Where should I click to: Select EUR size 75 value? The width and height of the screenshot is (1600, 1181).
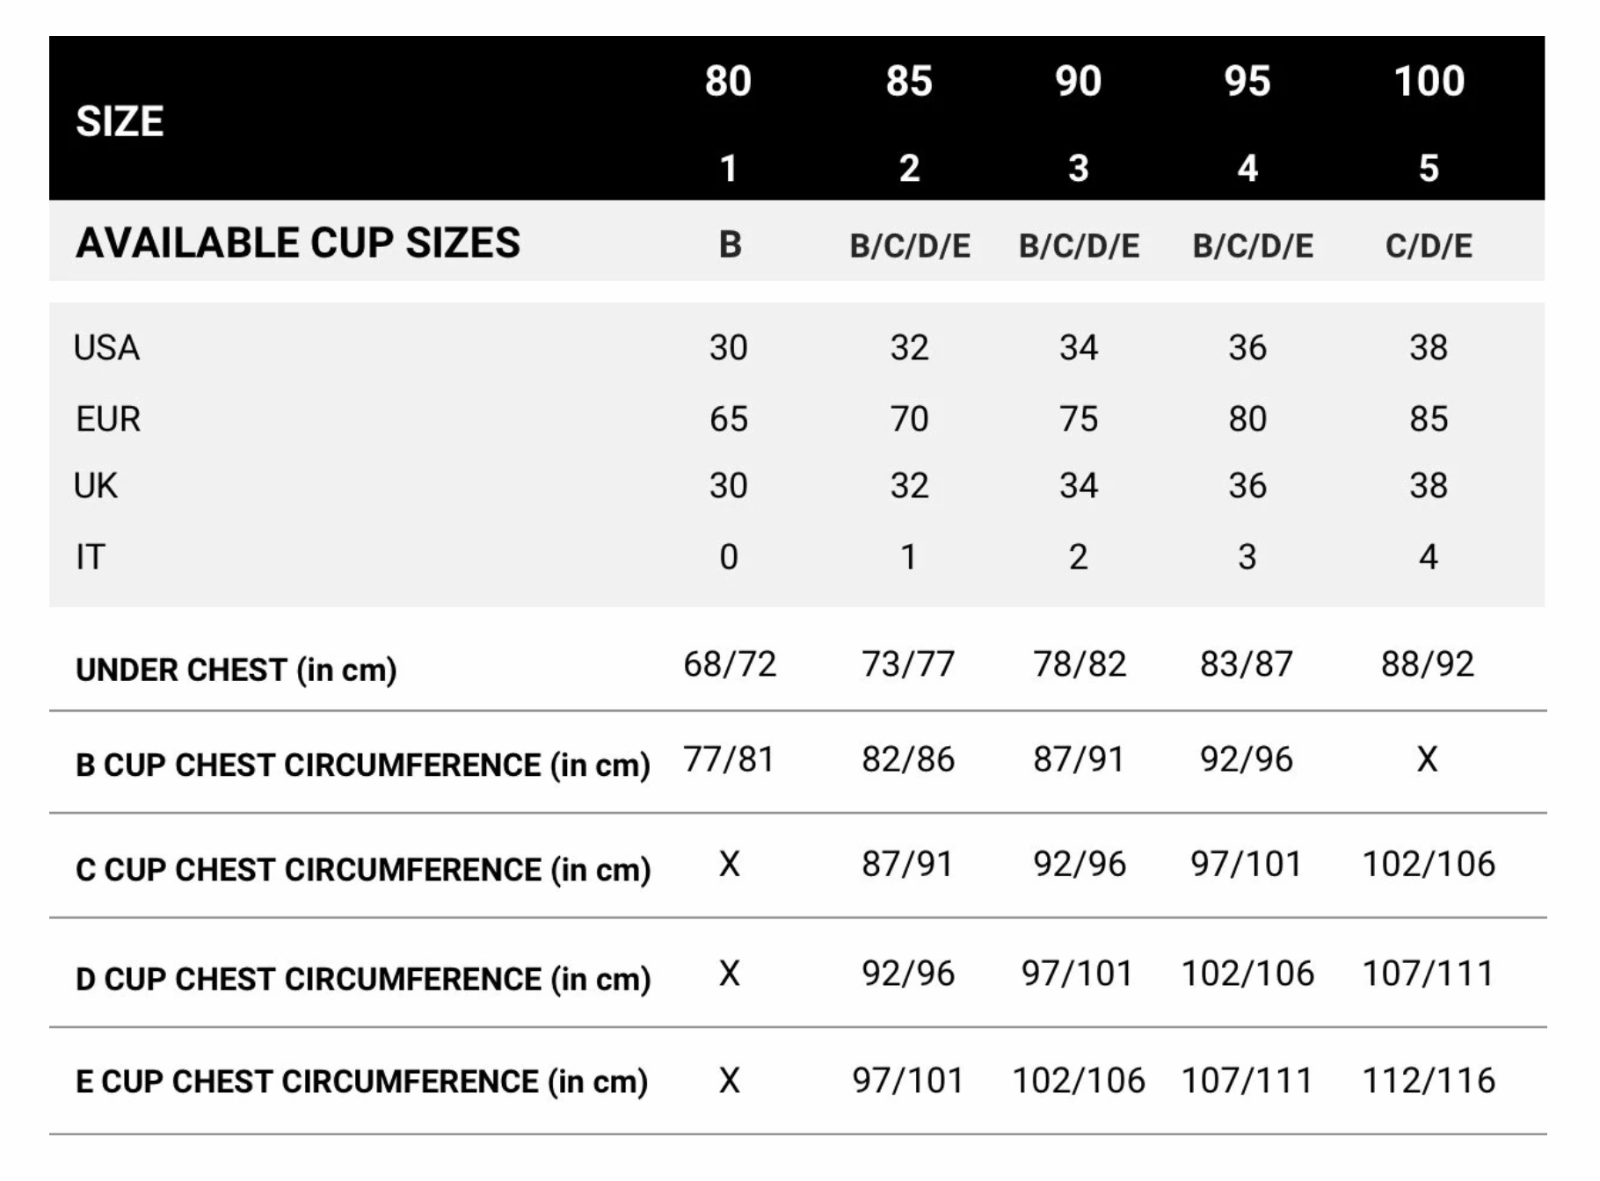(1078, 419)
